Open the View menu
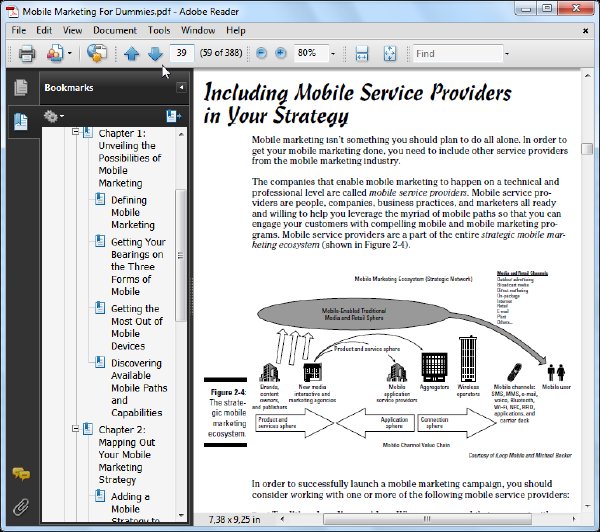The image size is (600, 532). coord(73,30)
